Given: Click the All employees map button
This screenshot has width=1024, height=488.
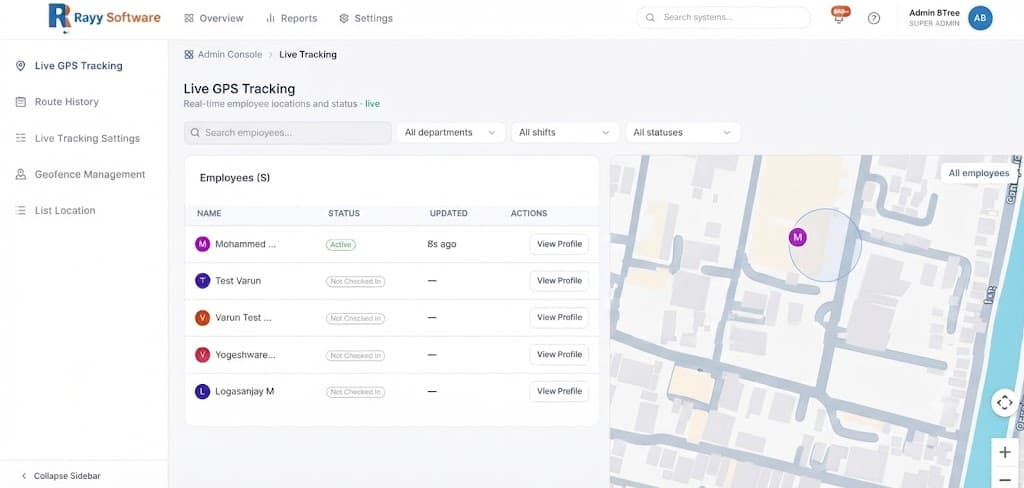Looking at the screenshot, I should point(979,173).
